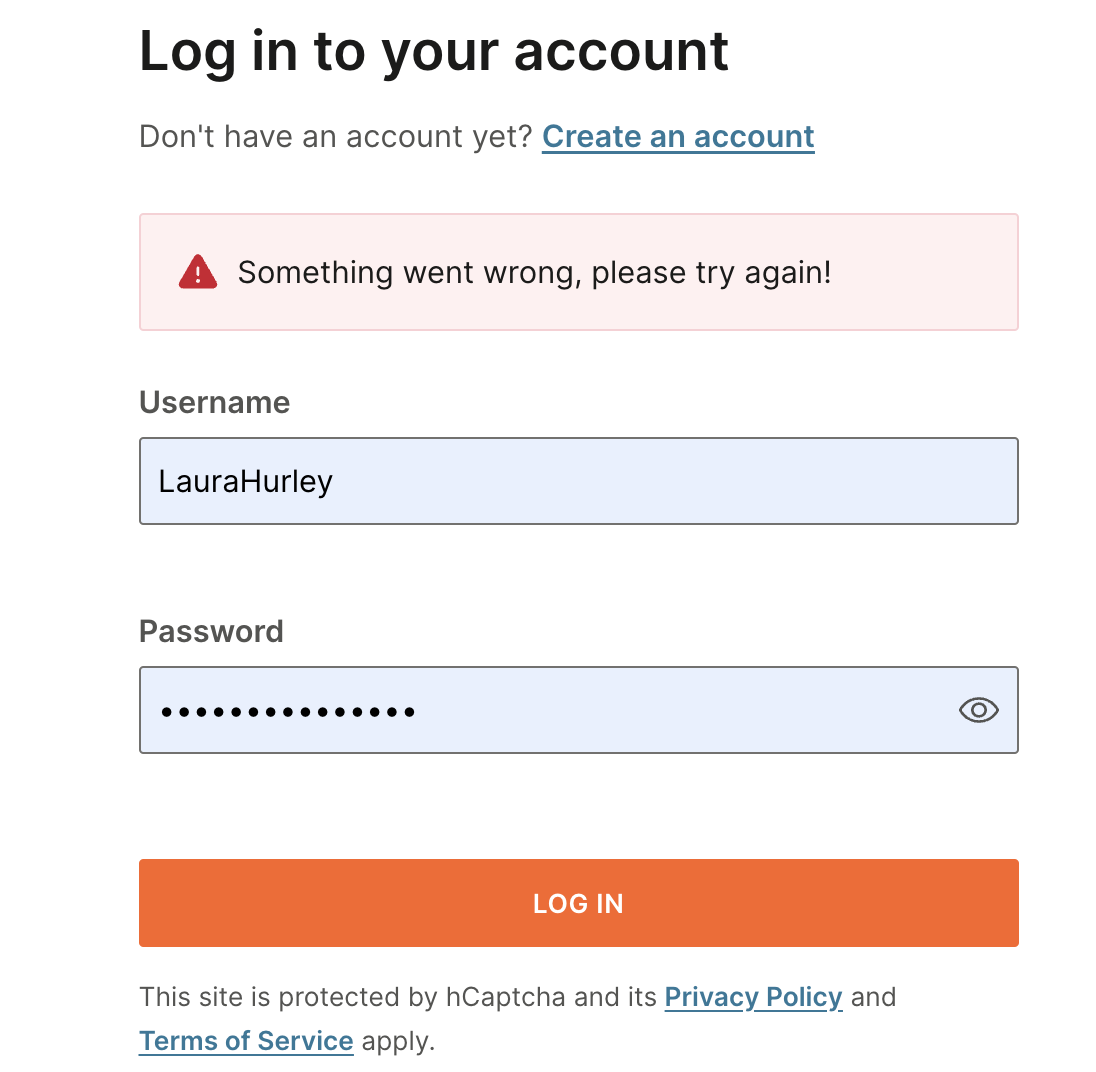Screen dimensions: 1096x1072
Task: Open the Privacy Policy link
Action: click(753, 997)
